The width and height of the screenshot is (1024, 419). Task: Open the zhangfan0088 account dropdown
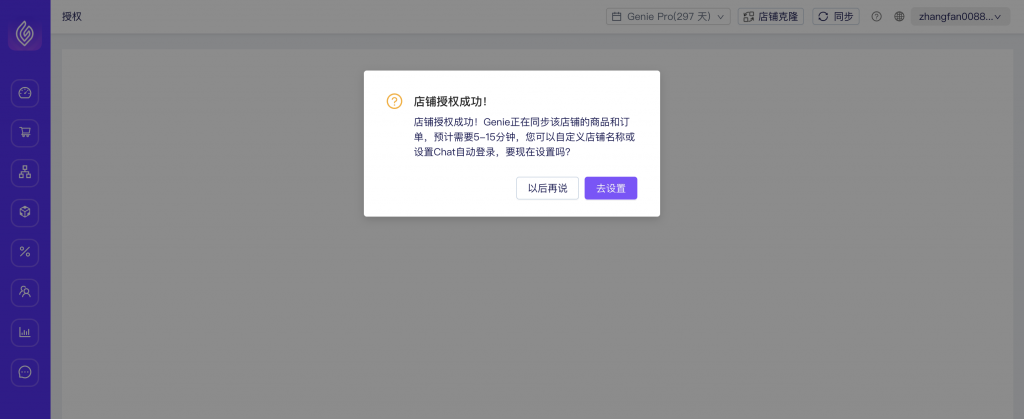(x=961, y=16)
